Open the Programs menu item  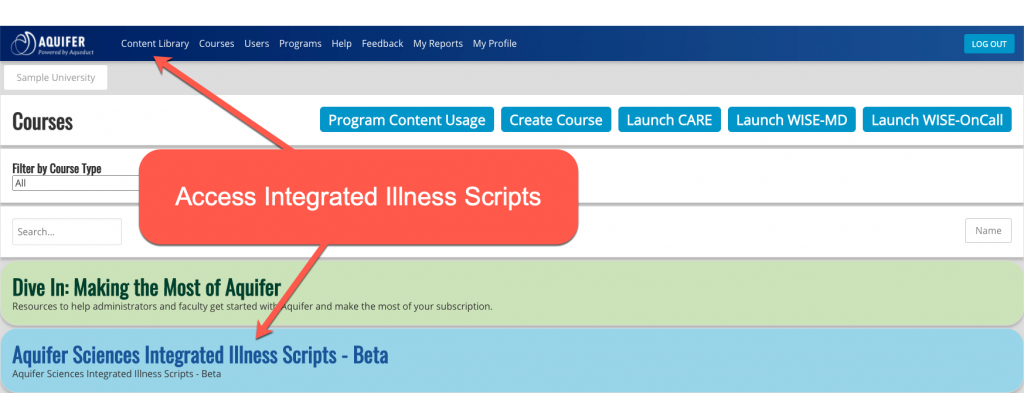coord(300,44)
